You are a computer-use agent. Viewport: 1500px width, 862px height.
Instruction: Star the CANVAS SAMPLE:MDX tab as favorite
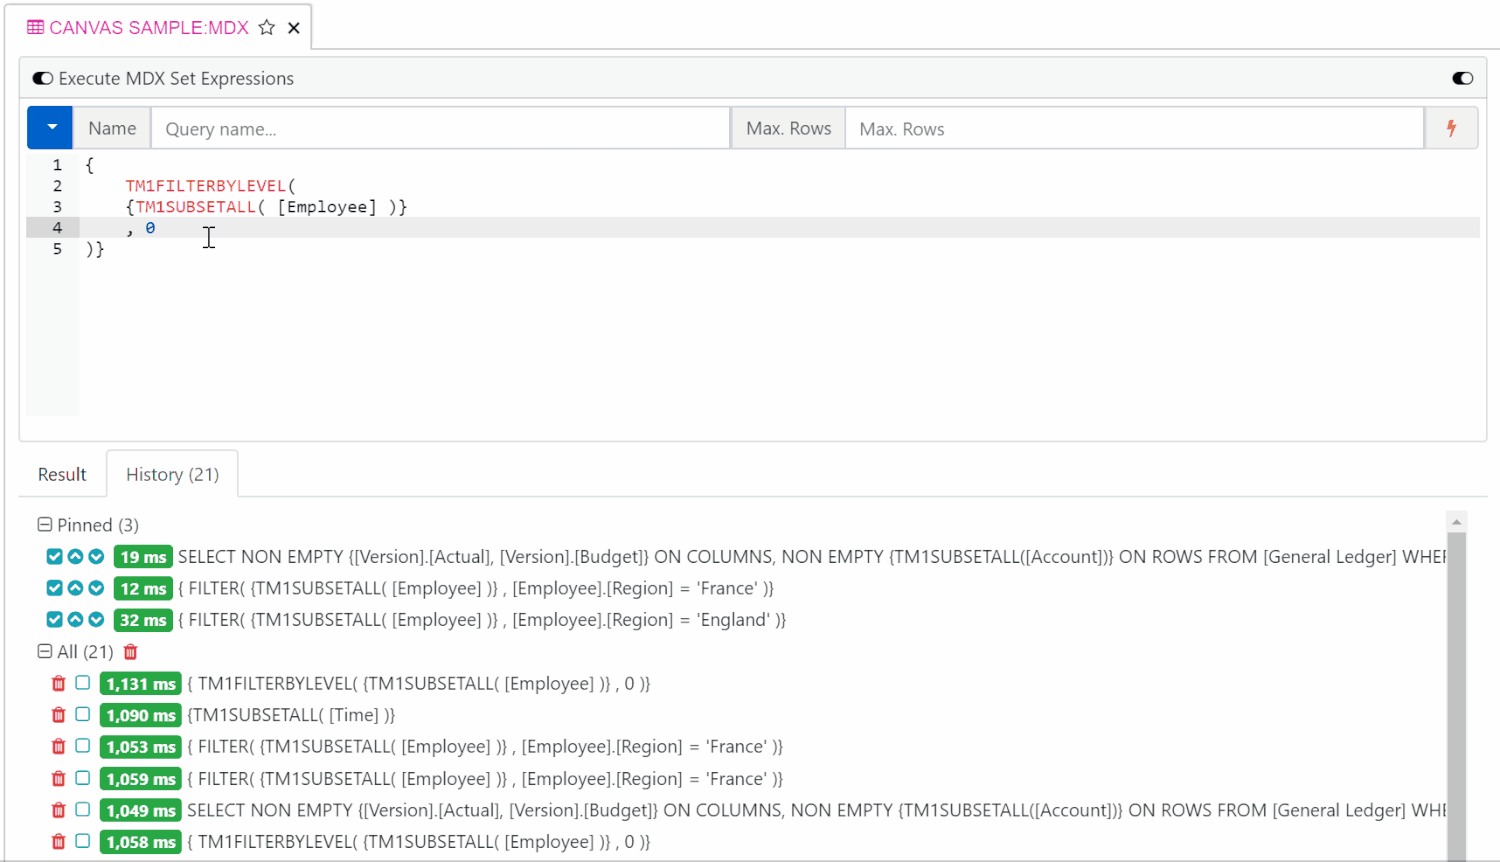266,27
